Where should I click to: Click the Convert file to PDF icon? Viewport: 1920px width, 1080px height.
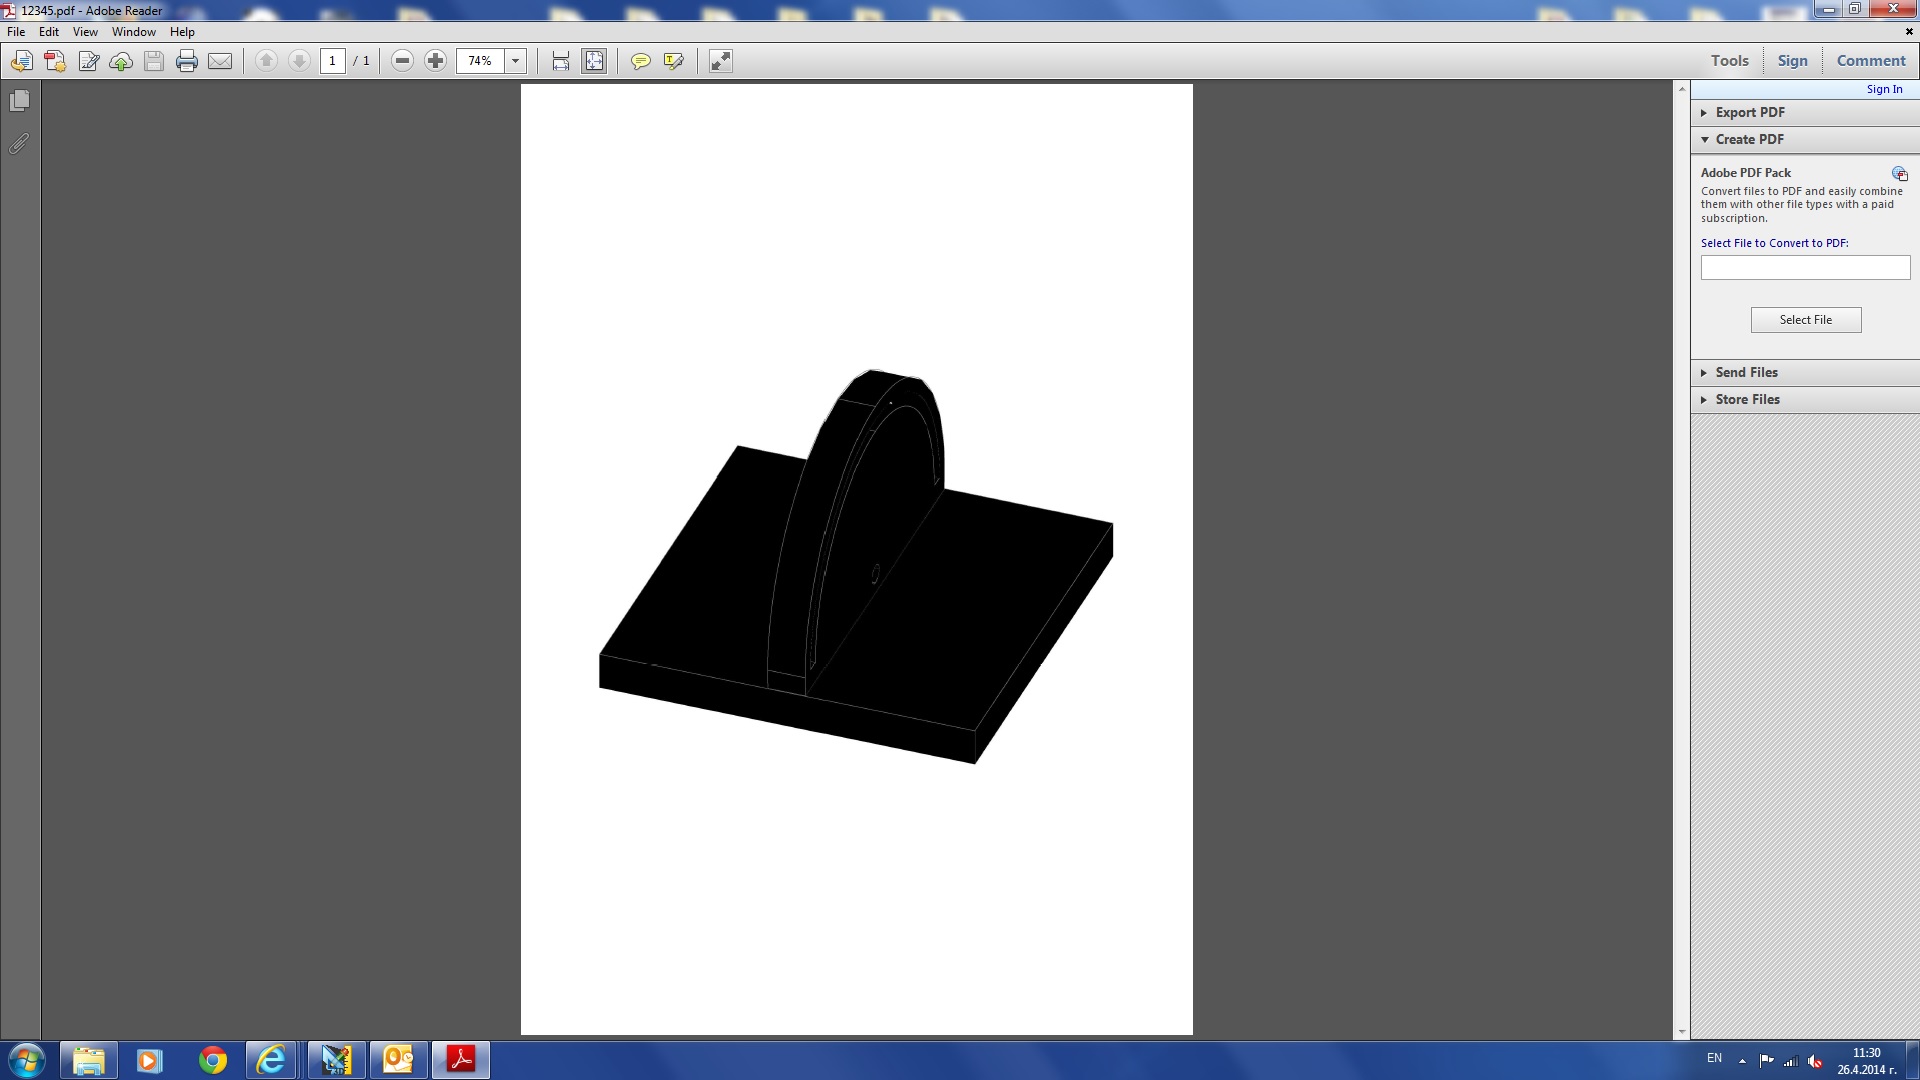[55, 62]
